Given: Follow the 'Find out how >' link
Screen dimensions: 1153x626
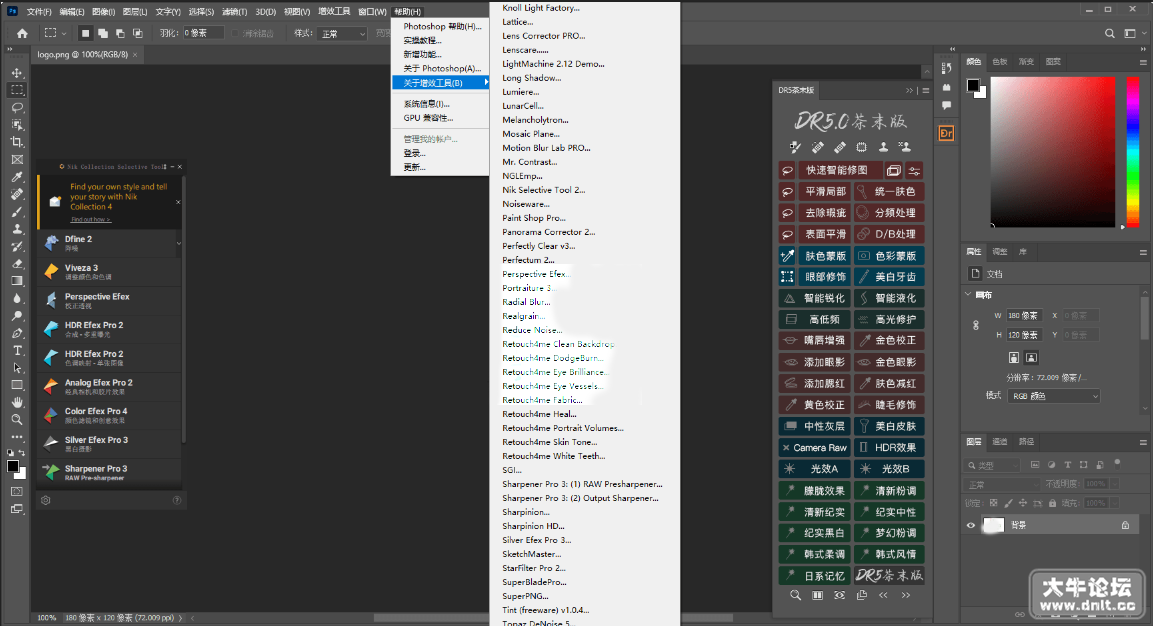Looking at the screenshot, I should (90, 219).
